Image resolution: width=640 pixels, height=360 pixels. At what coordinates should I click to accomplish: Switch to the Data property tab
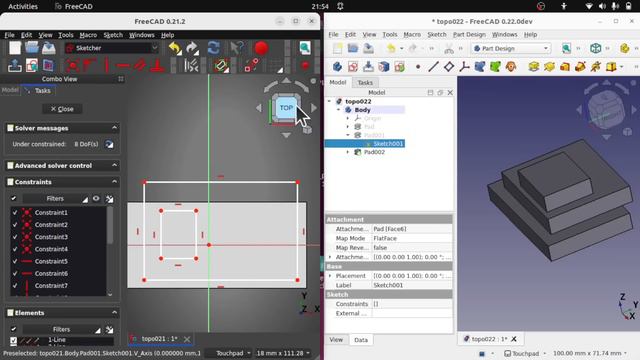(361, 340)
